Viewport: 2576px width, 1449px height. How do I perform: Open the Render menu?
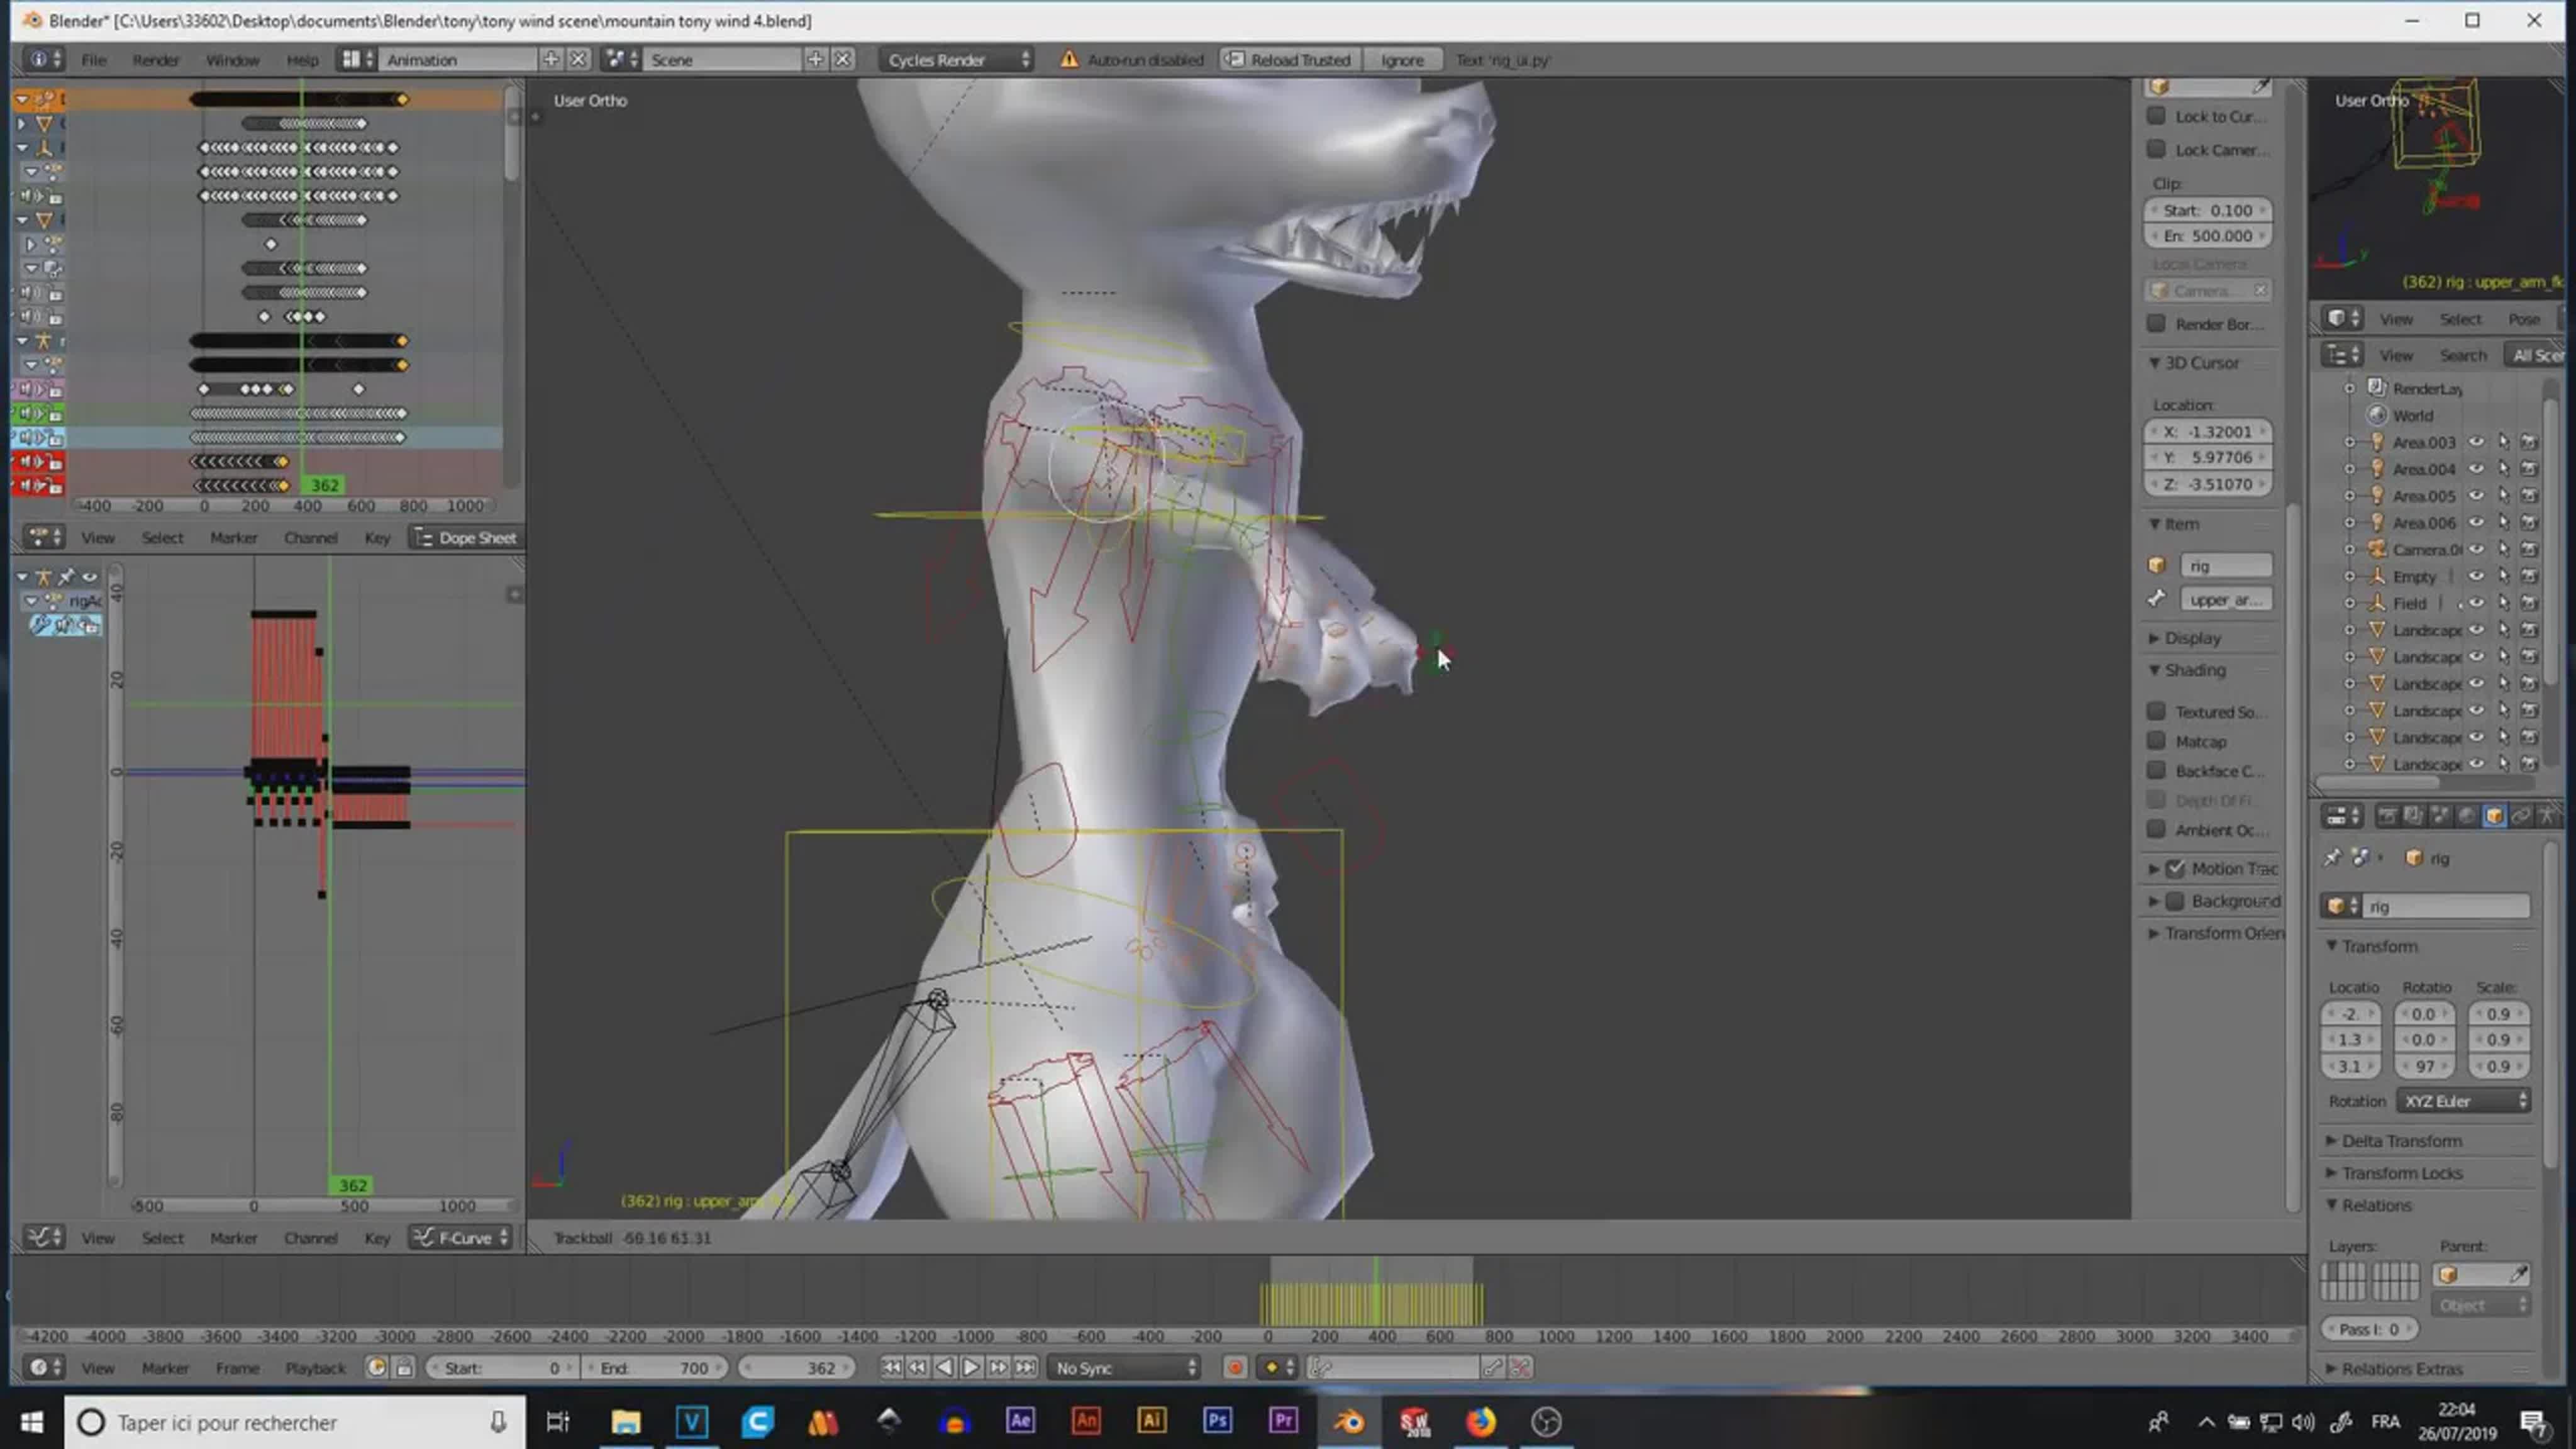click(x=156, y=60)
